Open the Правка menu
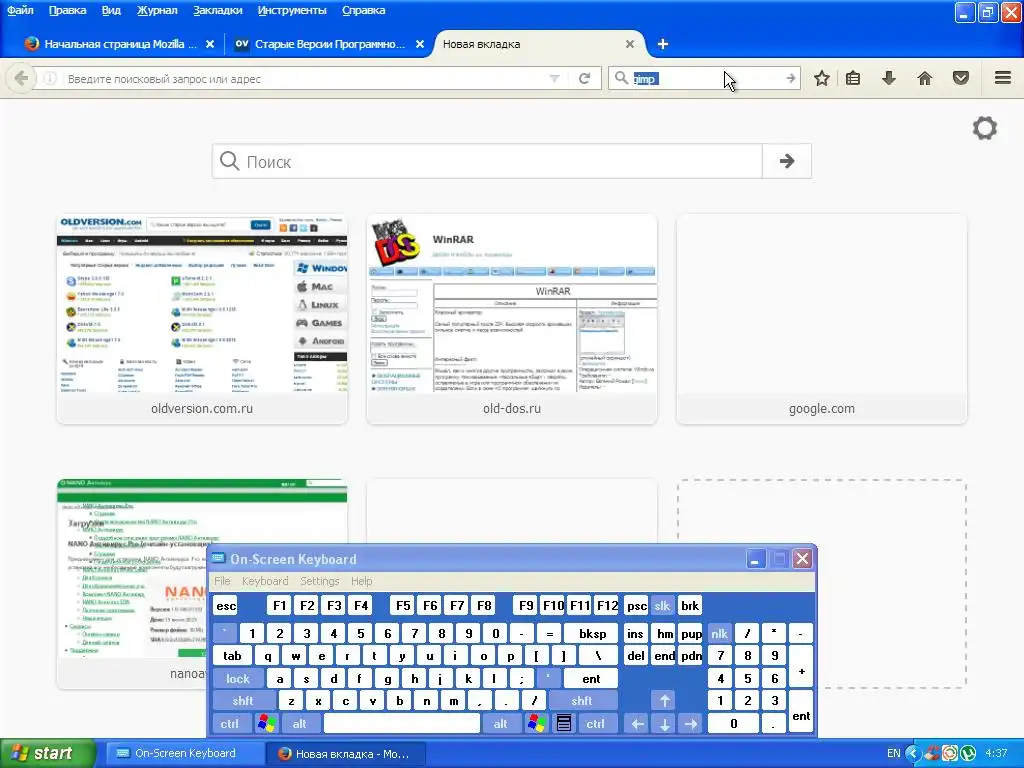The width and height of the screenshot is (1024, 768). [67, 10]
